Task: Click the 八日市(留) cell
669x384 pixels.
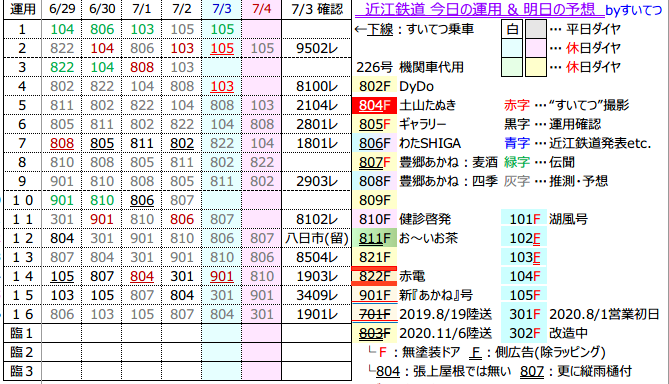Action: click(x=317, y=238)
